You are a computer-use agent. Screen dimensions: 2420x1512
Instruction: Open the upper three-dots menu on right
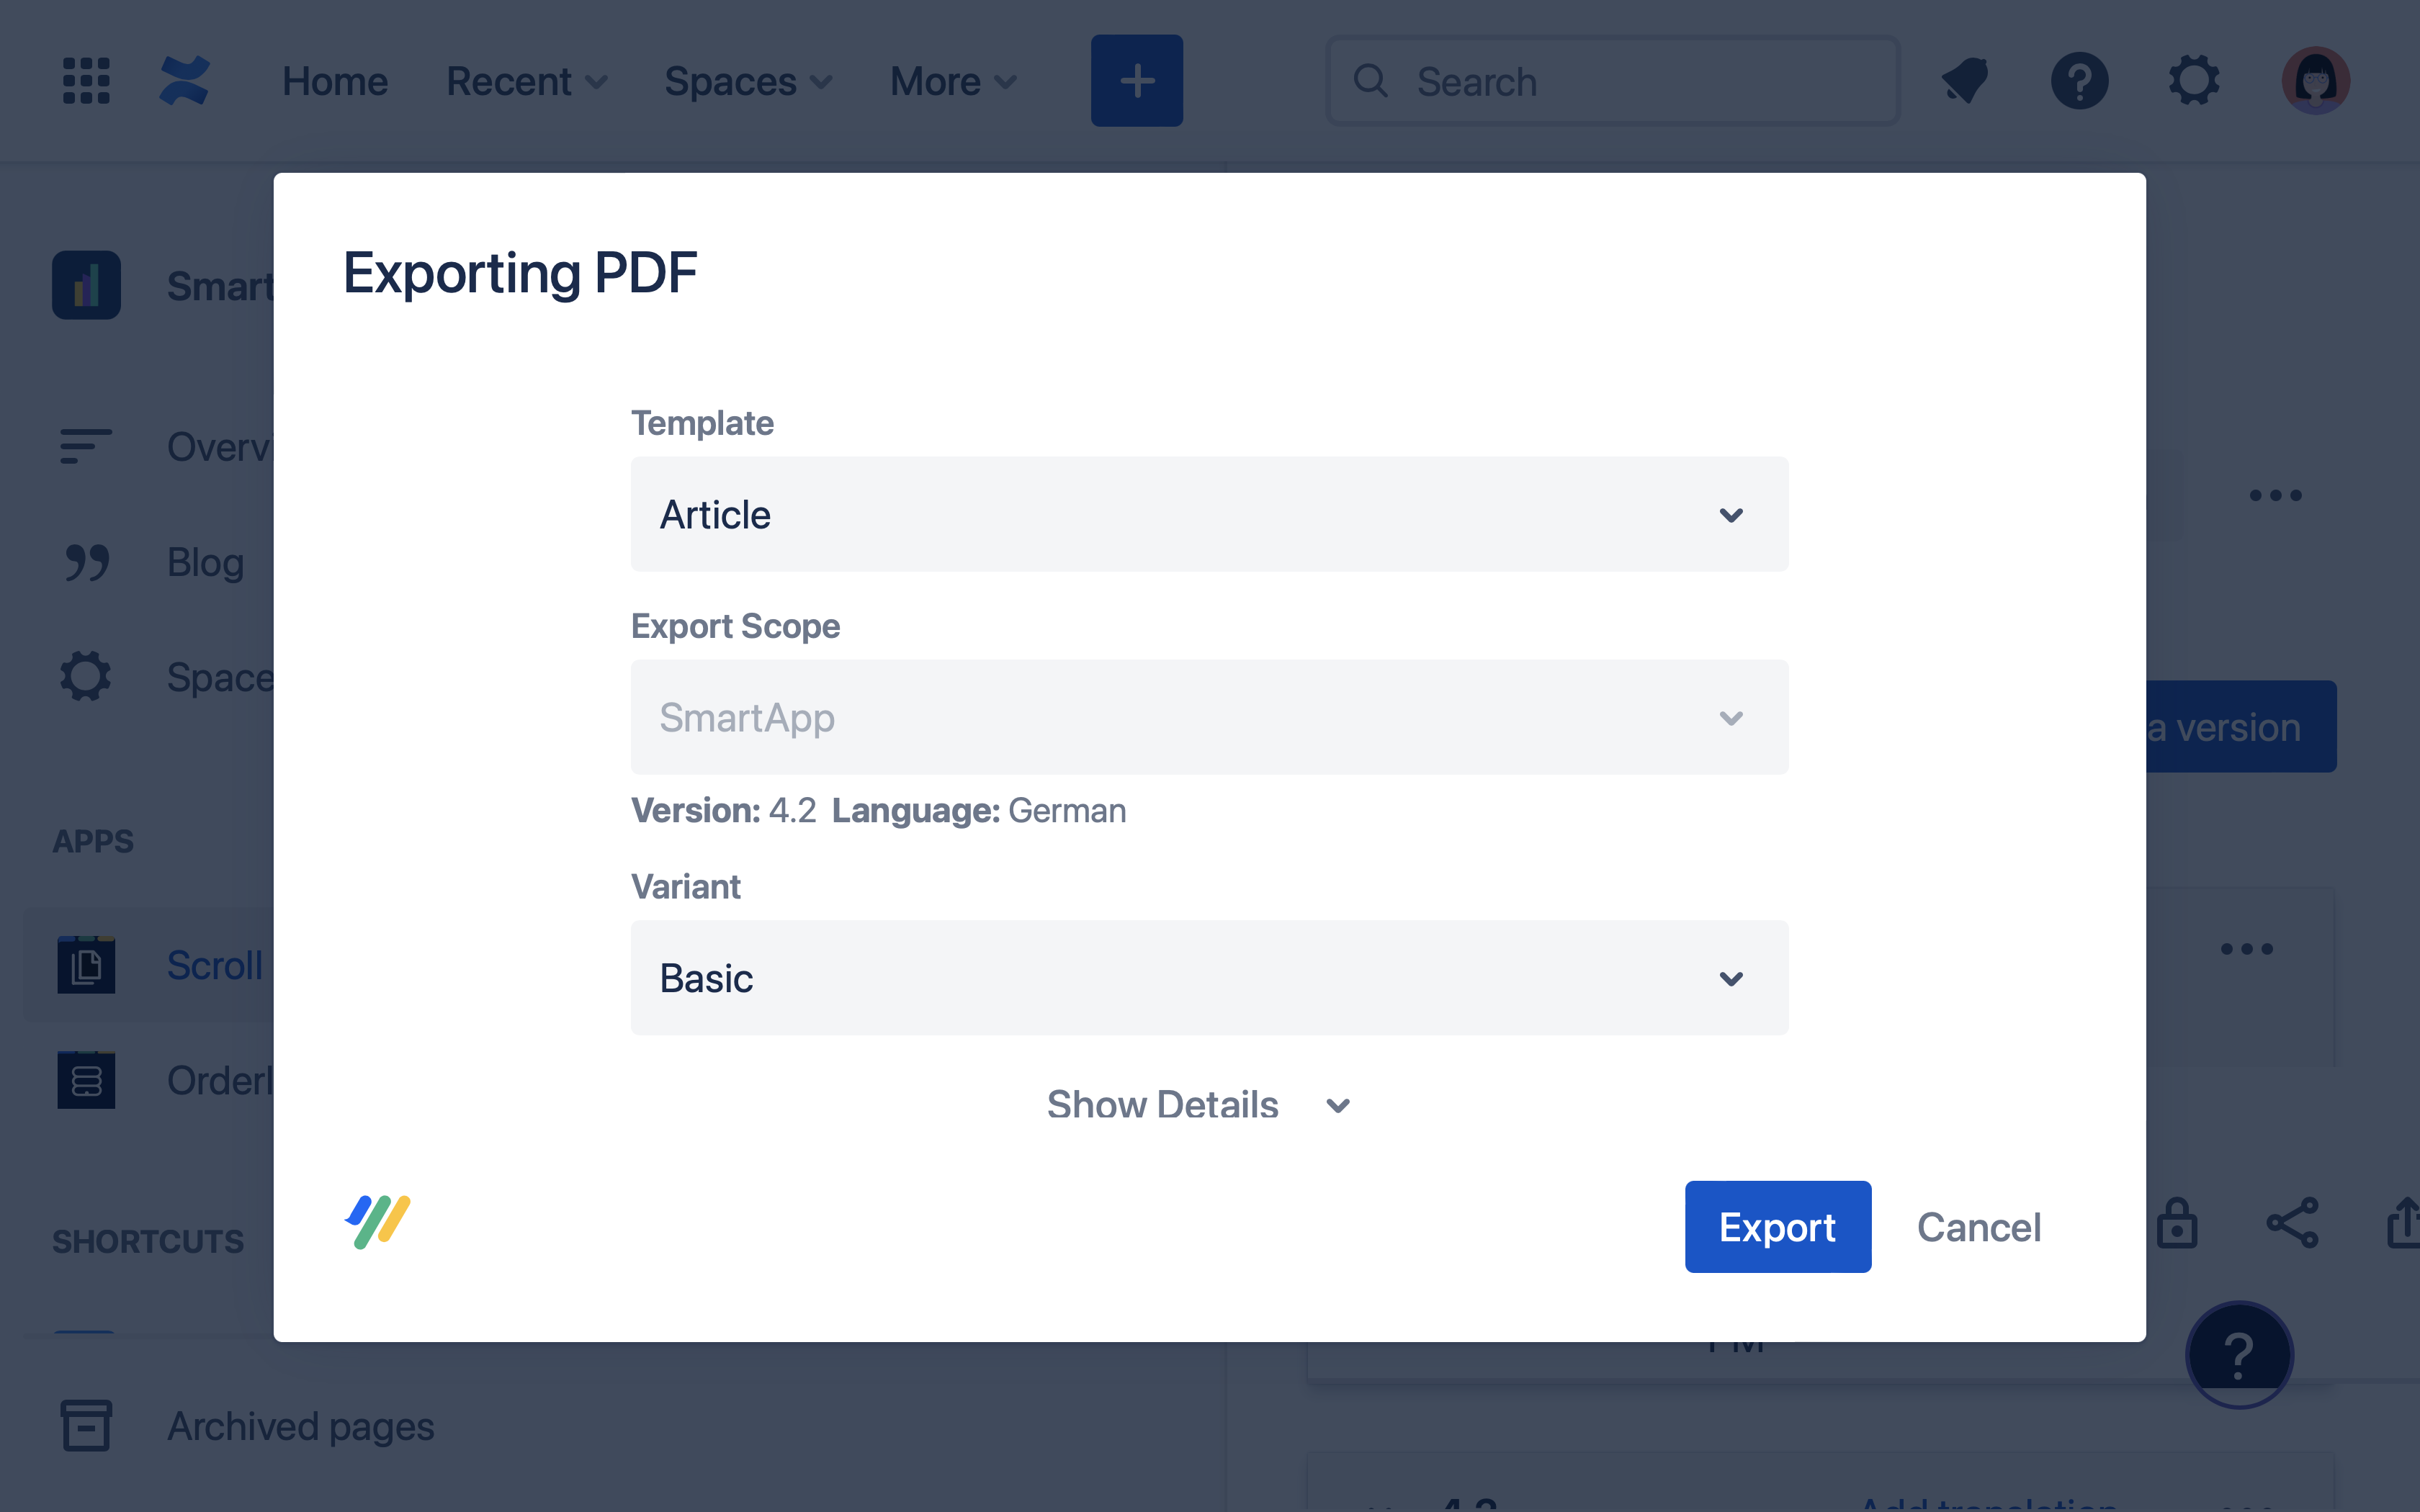(2275, 496)
